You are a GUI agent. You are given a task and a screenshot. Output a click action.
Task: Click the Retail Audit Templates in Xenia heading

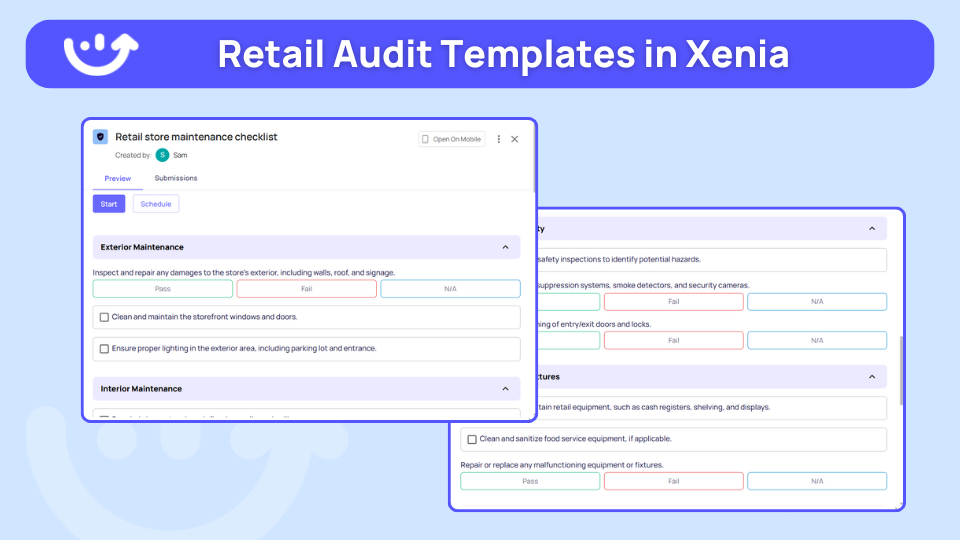[x=503, y=54]
